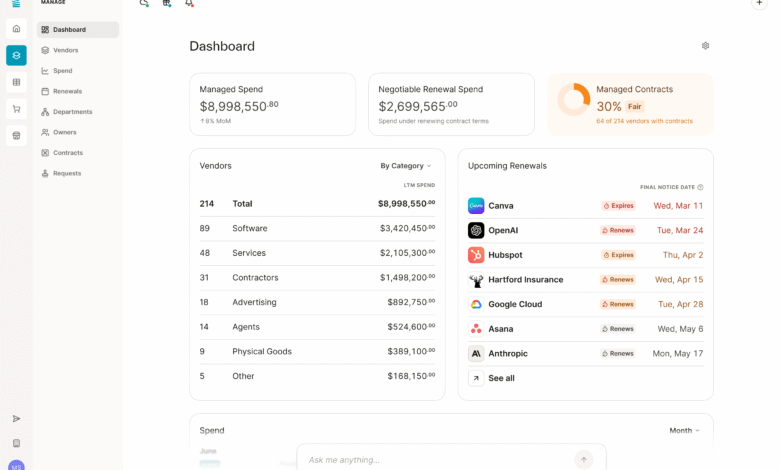Click the Managed Contracts donut chart

pyautogui.click(x=574, y=100)
